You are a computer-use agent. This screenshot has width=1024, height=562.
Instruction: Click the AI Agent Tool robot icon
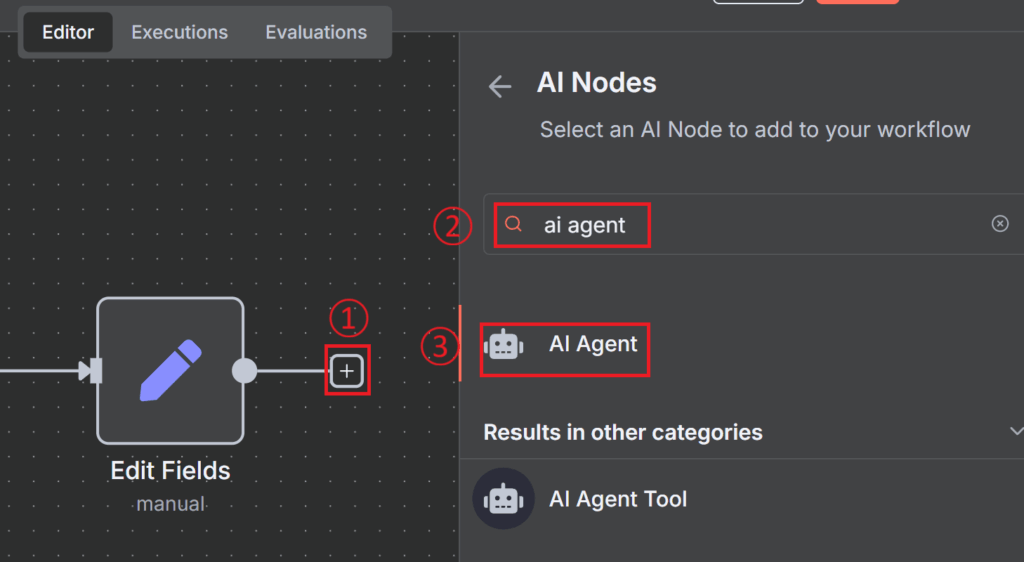[503, 498]
